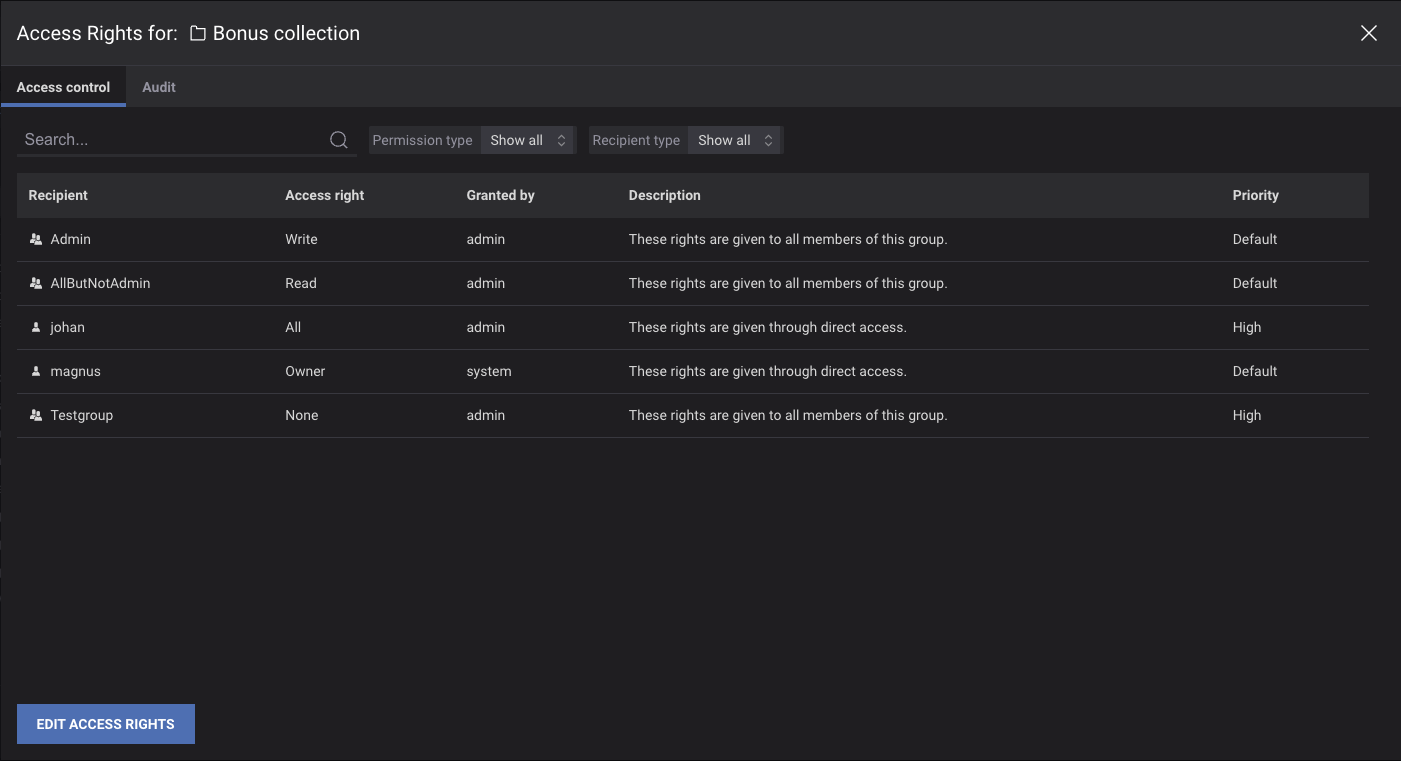Viewport: 1401px width, 761px height.
Task: Click the system granted-by cell
Action: (489, 371)
